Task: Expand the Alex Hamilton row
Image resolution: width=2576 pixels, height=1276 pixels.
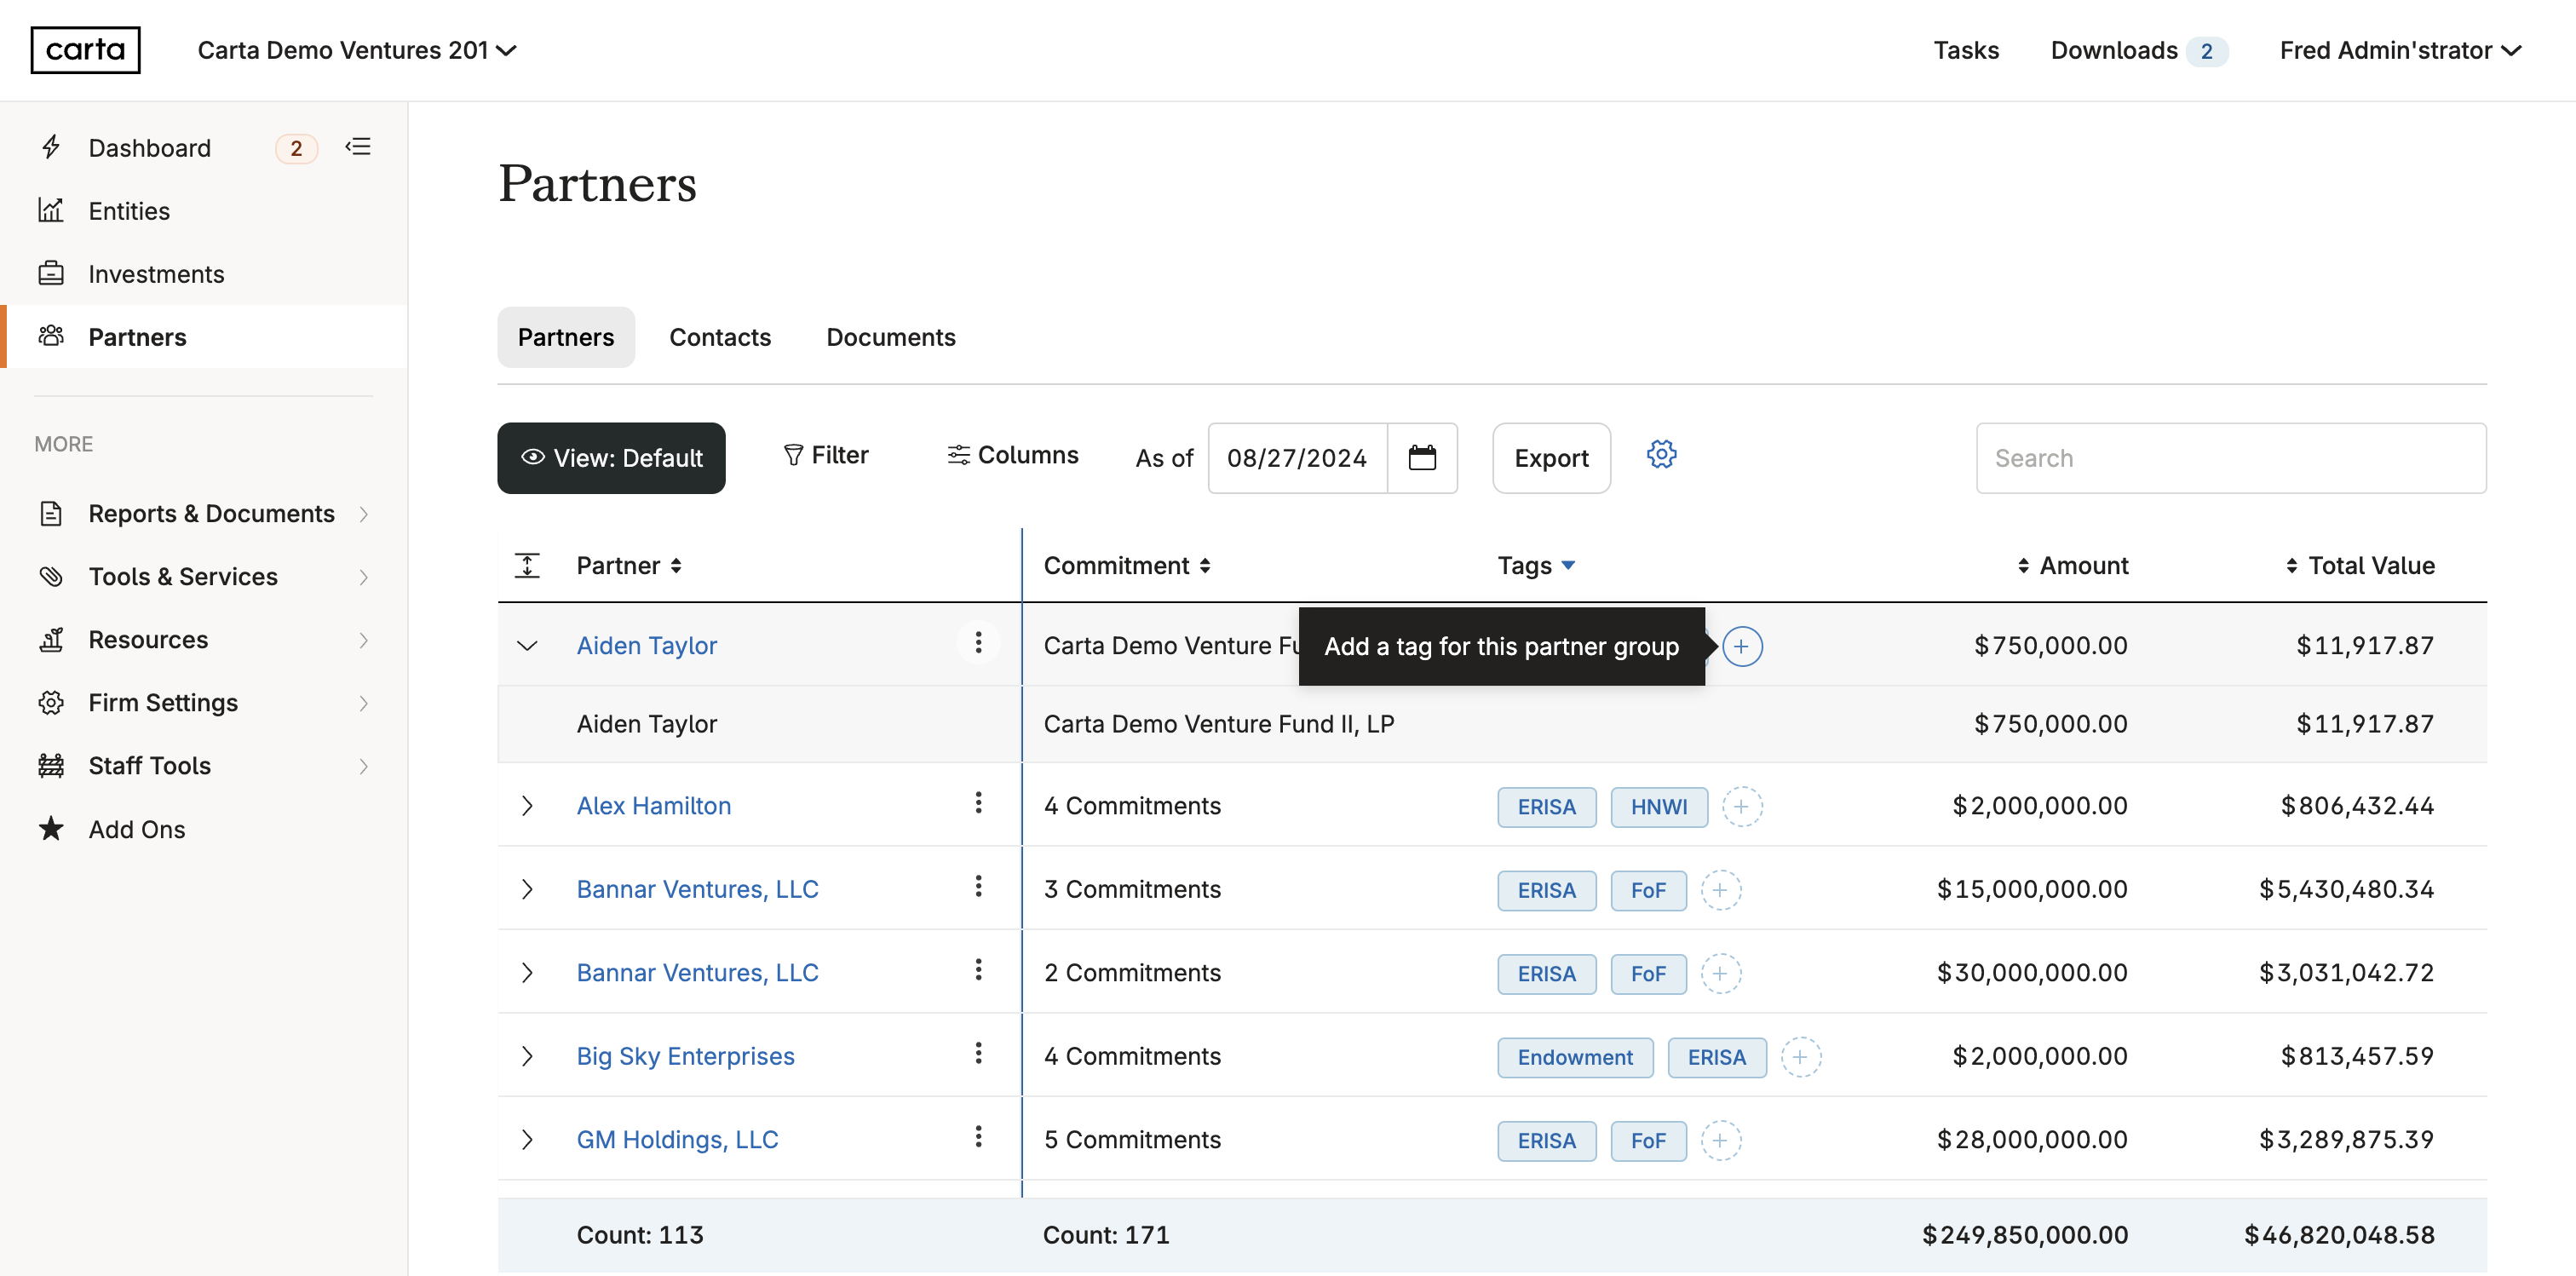Action: [527, 806]
